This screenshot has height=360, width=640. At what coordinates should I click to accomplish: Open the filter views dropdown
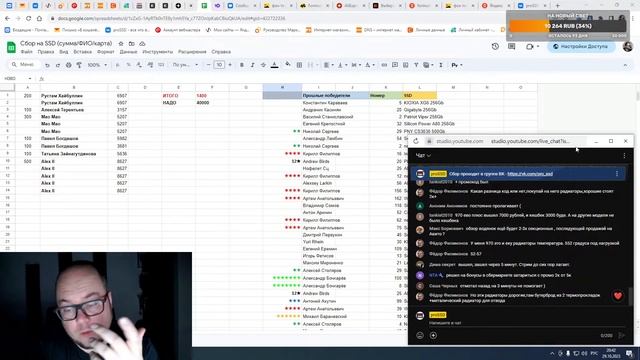click(428, 65)
